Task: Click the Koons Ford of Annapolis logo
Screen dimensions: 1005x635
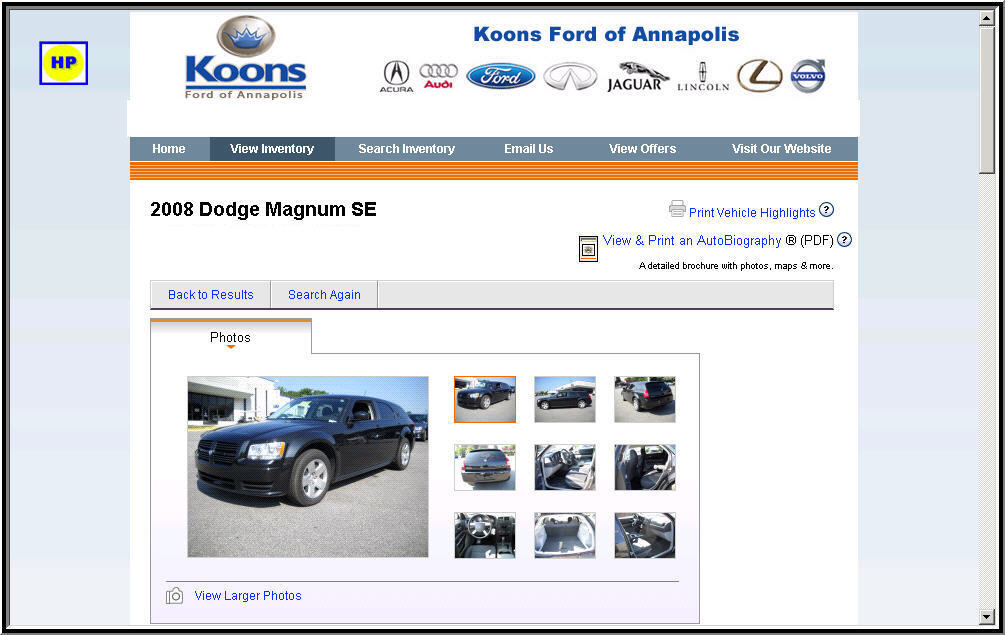Action: [x=245, y=58]
